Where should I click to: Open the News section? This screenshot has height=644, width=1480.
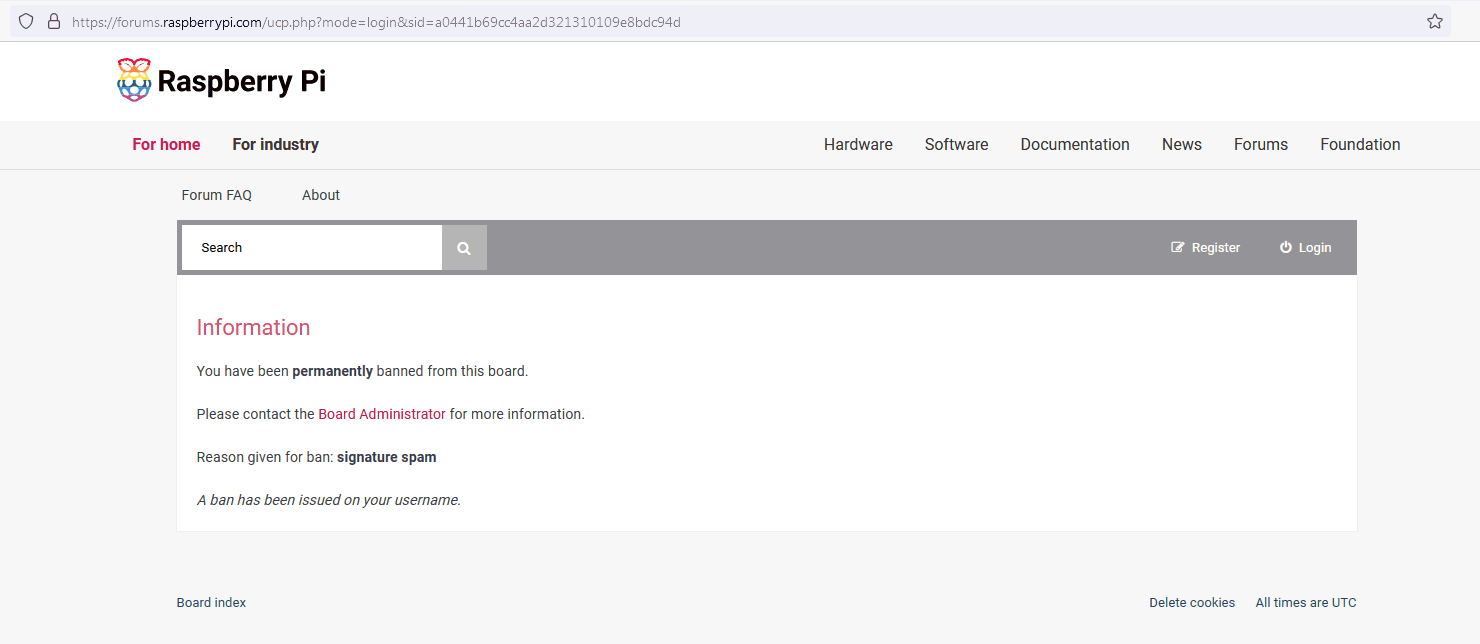(1181, 145)
